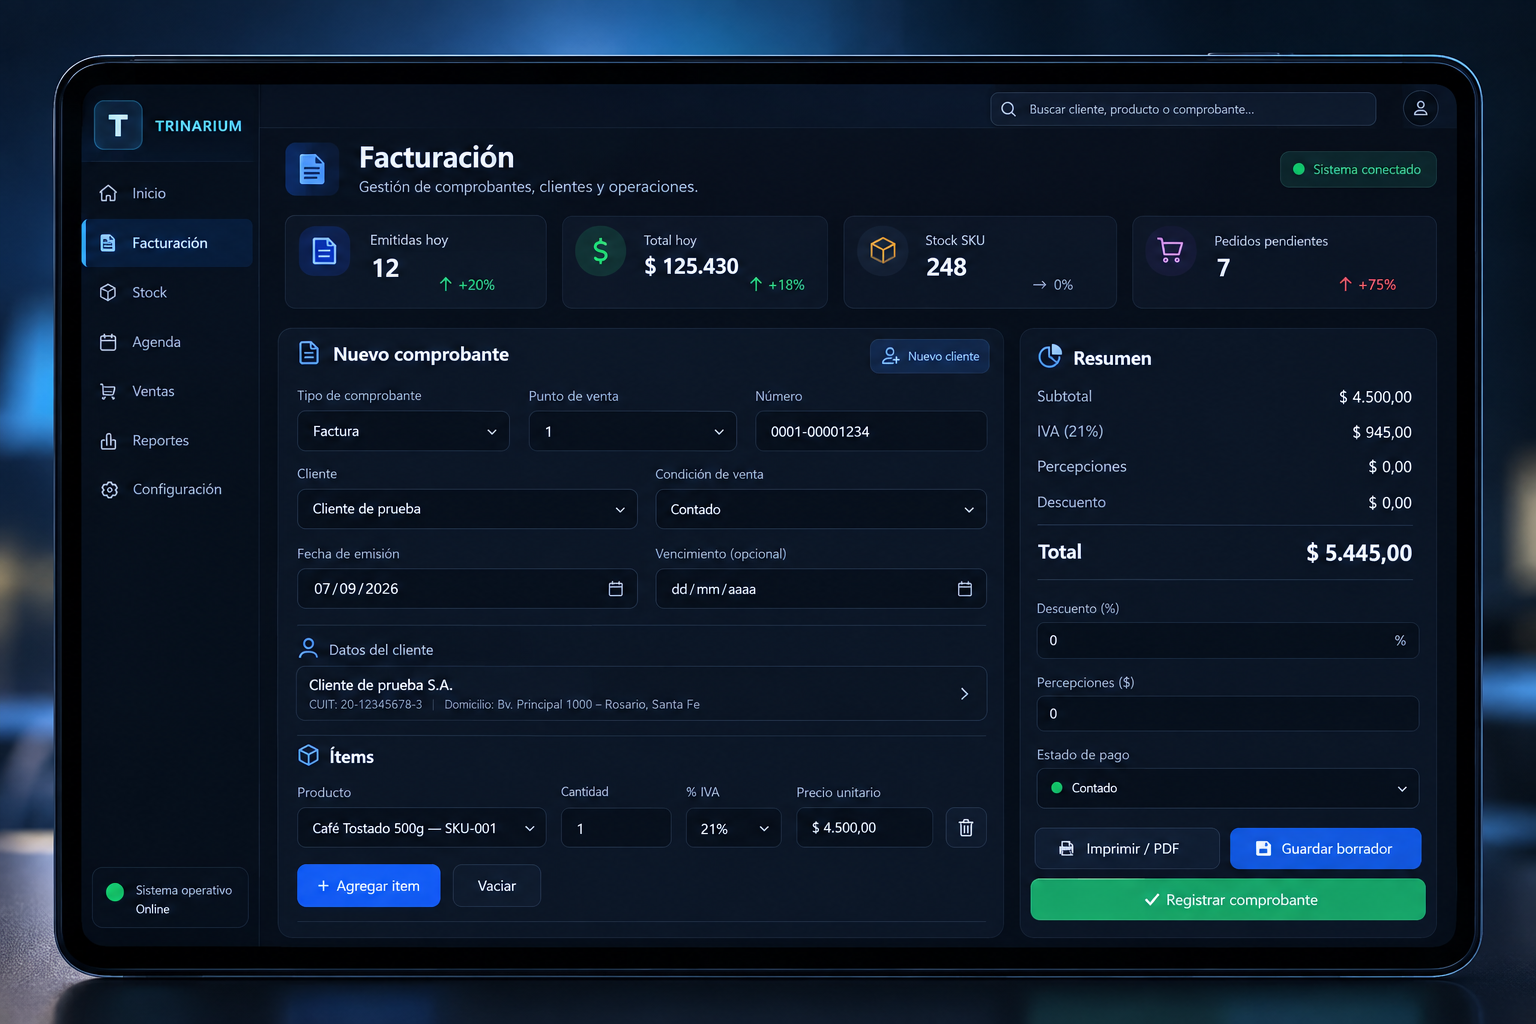Screen dimensions: 1536x1024
Task: Click the Agregar ítem button
Action: (368, 886)
